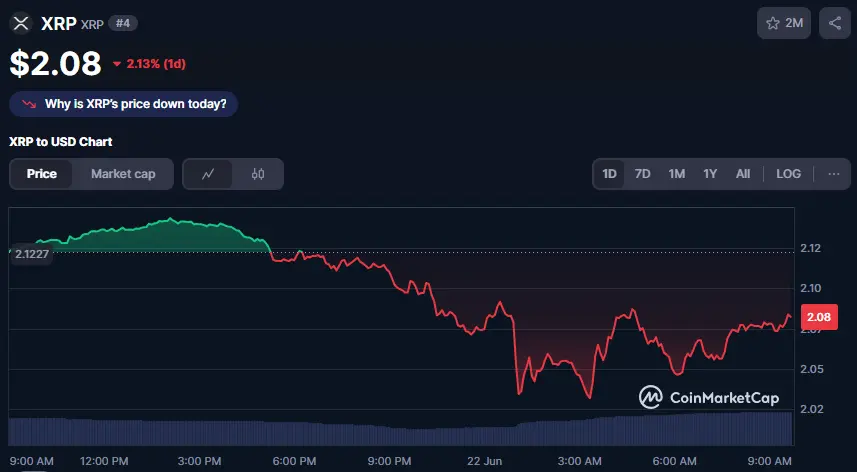
Task: Click the 'XRP to USD Chart' heading
Action: pos(61,141)
